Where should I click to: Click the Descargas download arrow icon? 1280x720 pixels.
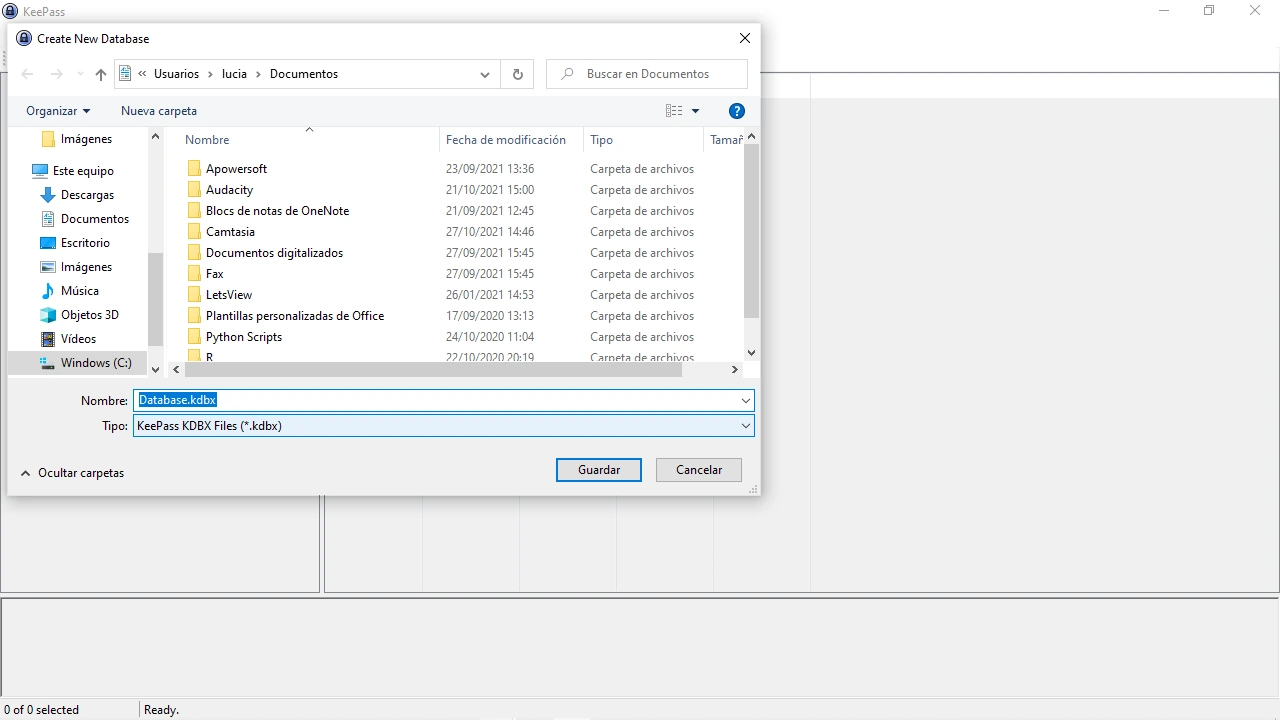[48, 195]
